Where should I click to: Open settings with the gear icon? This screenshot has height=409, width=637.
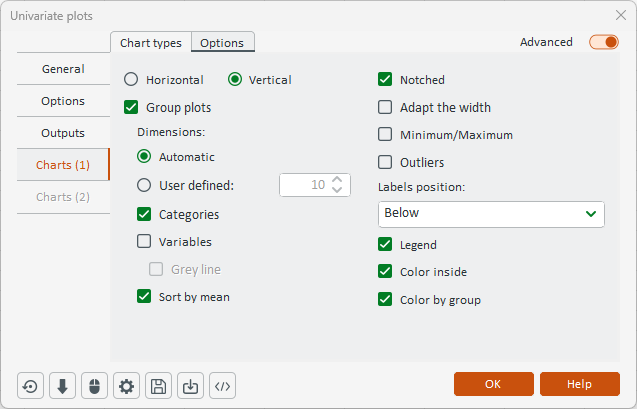[x=126, y=386]
